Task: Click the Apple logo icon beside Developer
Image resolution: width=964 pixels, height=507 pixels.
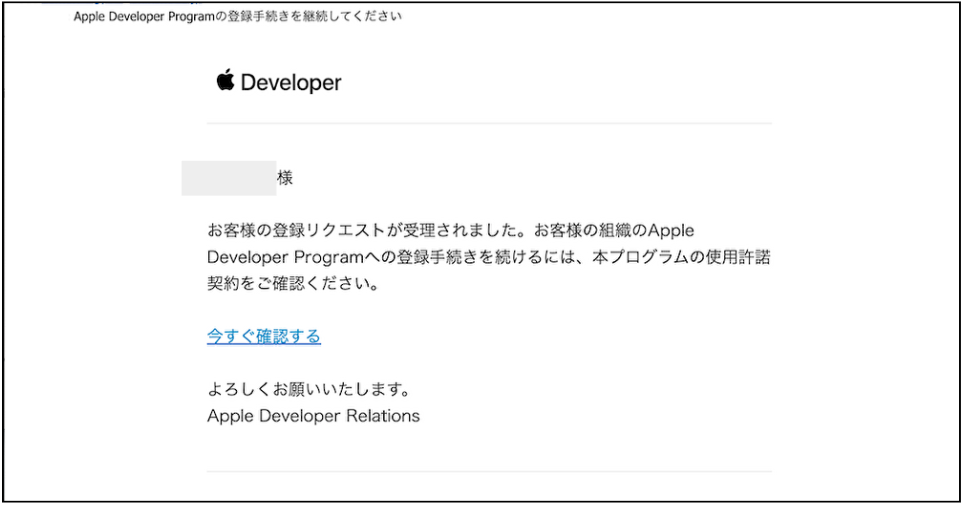Action: pos(225,81)
